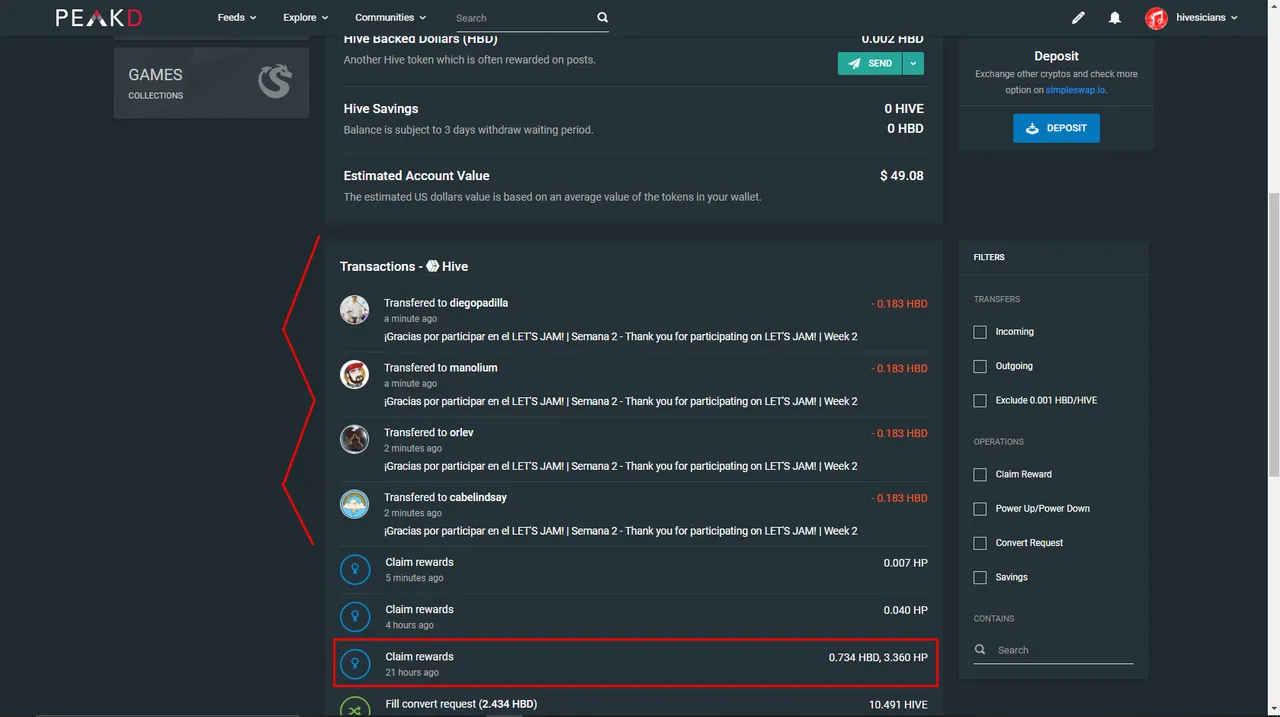The height and width of the screenshot is (717, 1280).
Task: Click the 0.007 HP reward amount
Action: click(906, 563)
